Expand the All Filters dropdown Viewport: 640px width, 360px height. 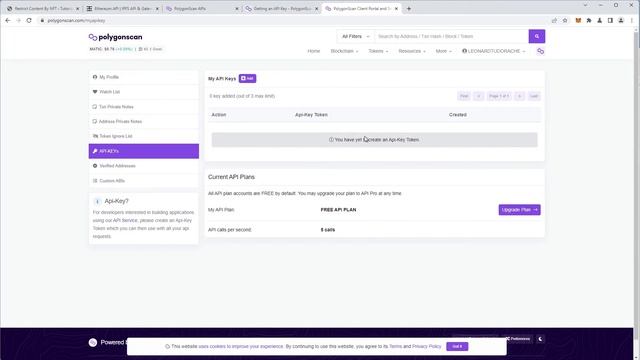pyautogui.click(x=356, y=36)
